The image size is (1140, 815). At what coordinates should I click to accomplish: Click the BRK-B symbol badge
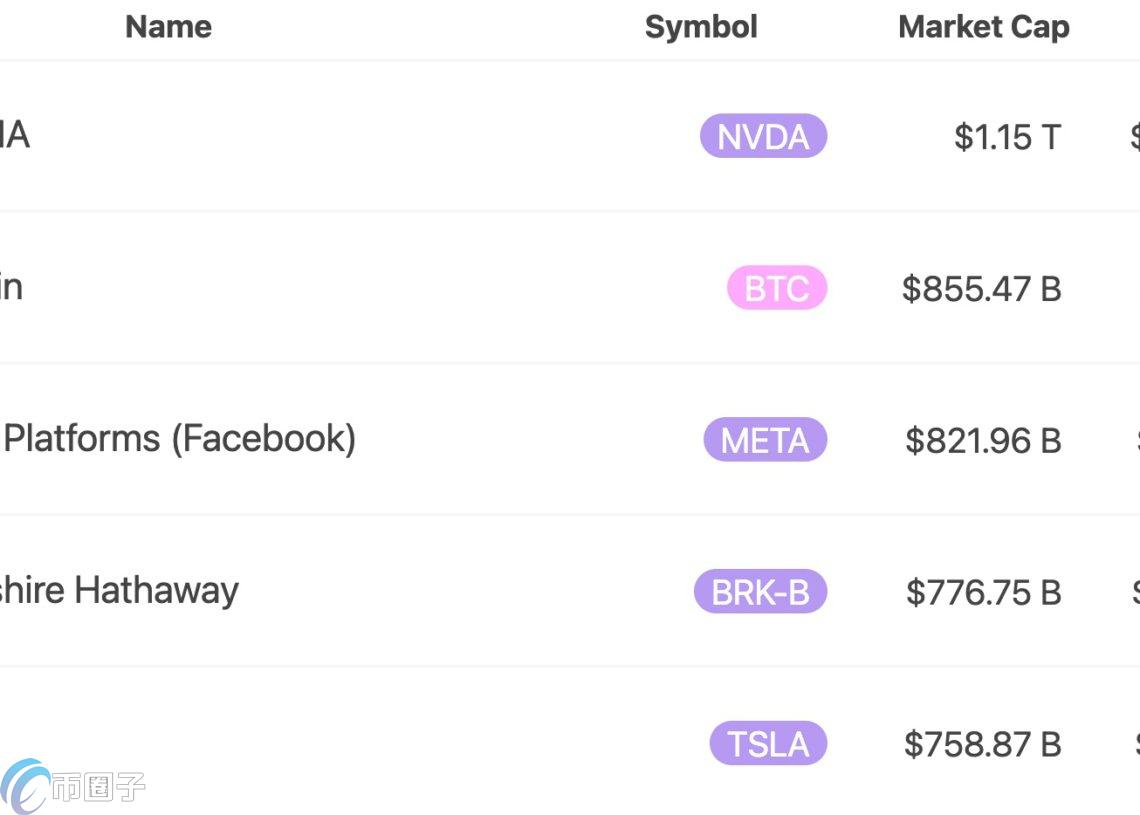click(760, 593)
